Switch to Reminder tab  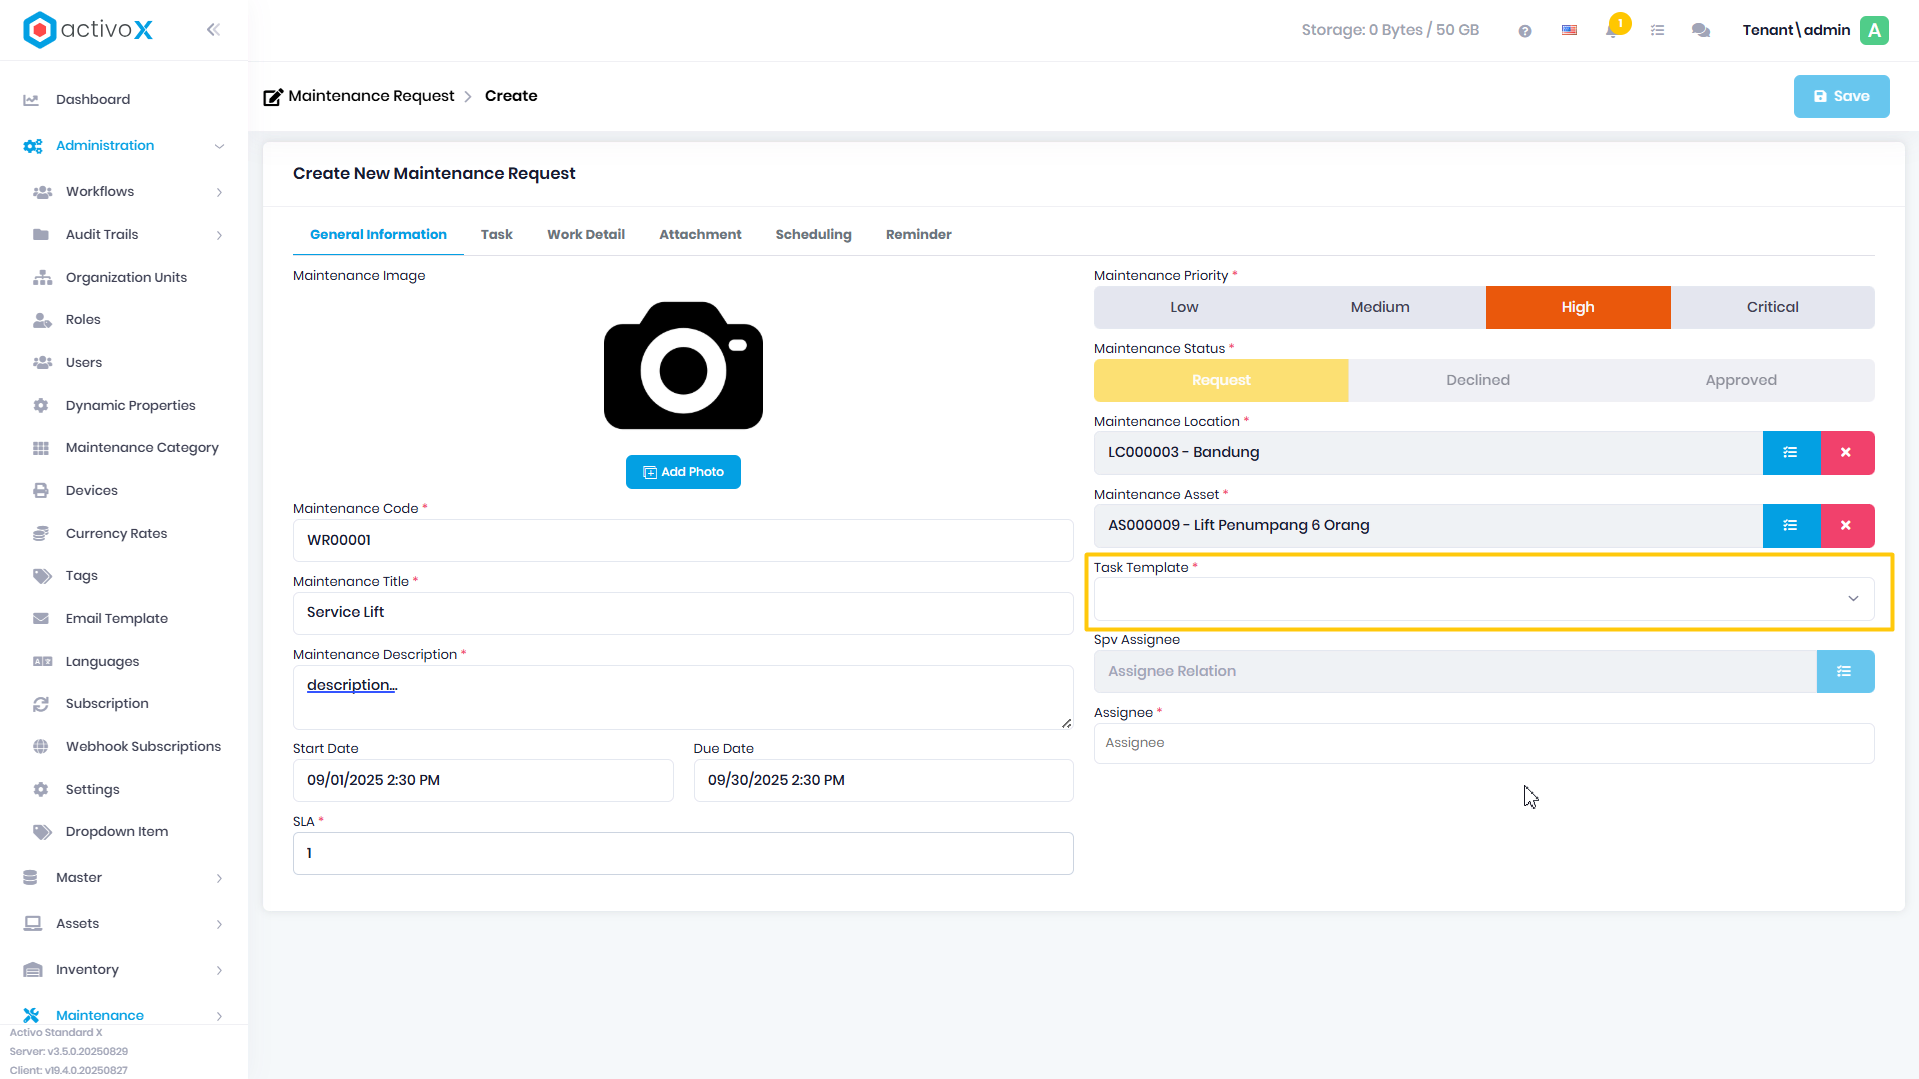(x=918, y=235)
